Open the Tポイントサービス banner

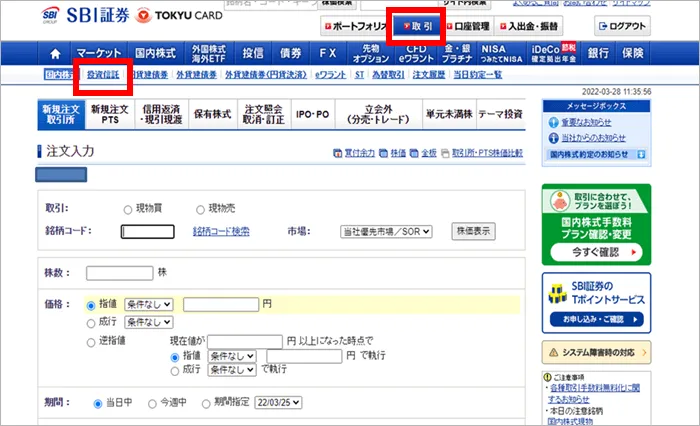point(596,303)
